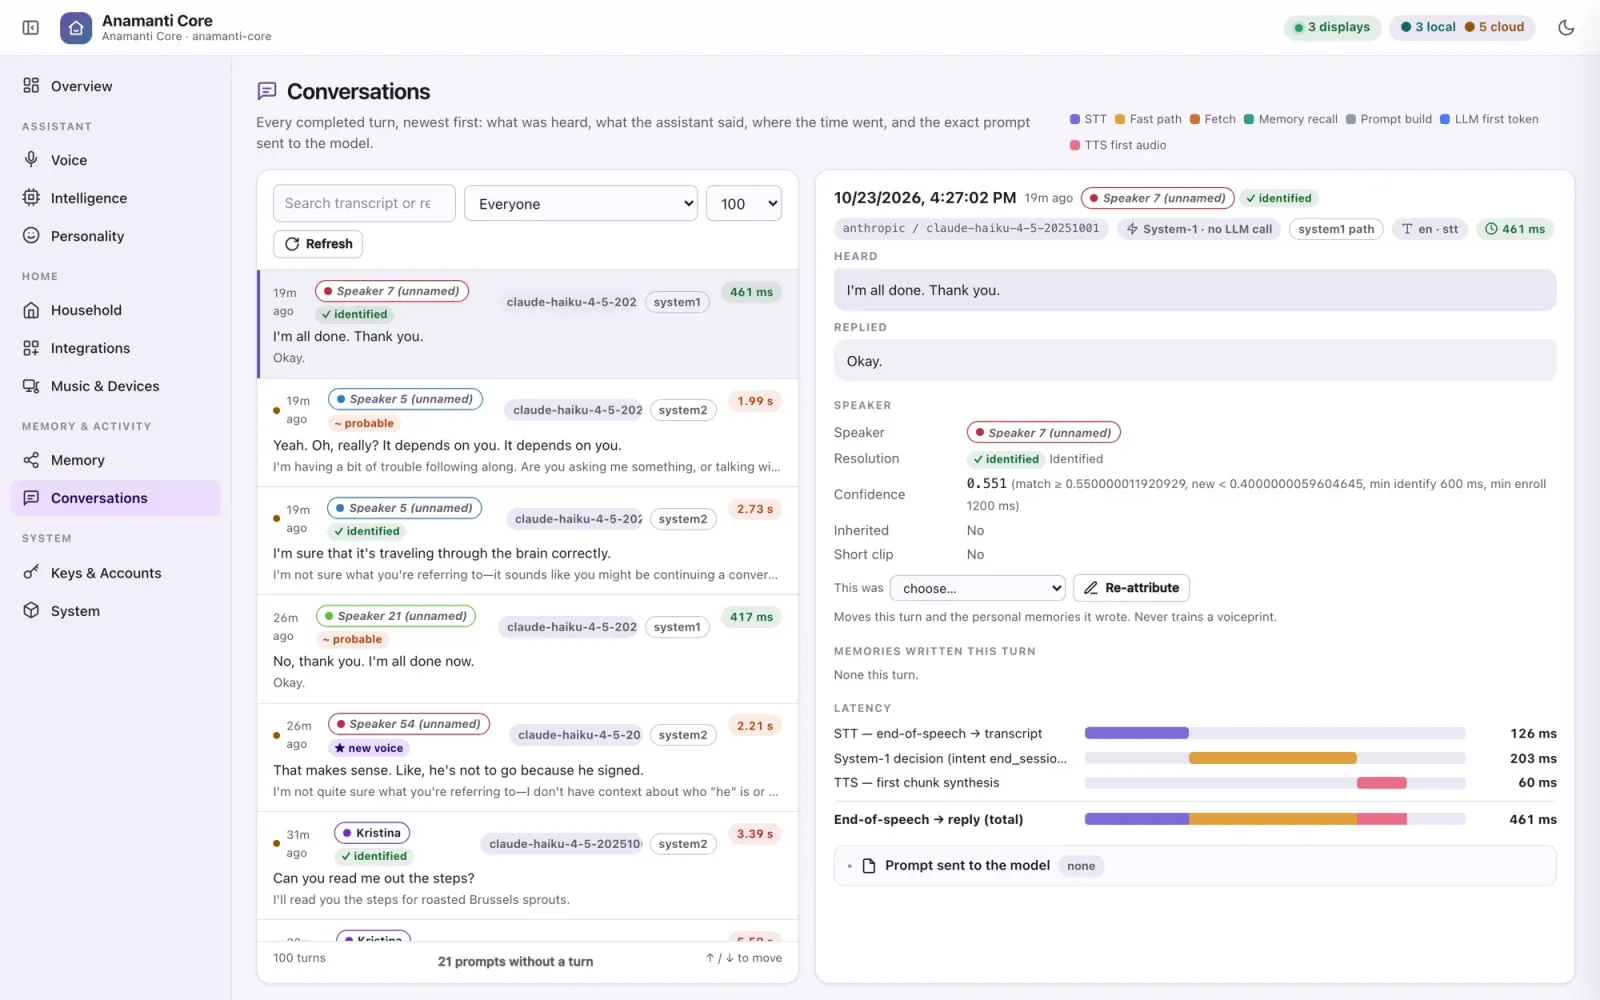Click the Memory share-nodes icon

pyautogui.click(x=31, y=460)
